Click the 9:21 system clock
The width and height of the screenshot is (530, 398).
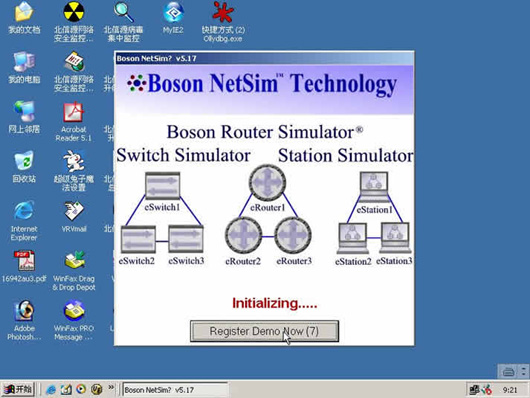(510, 390)
